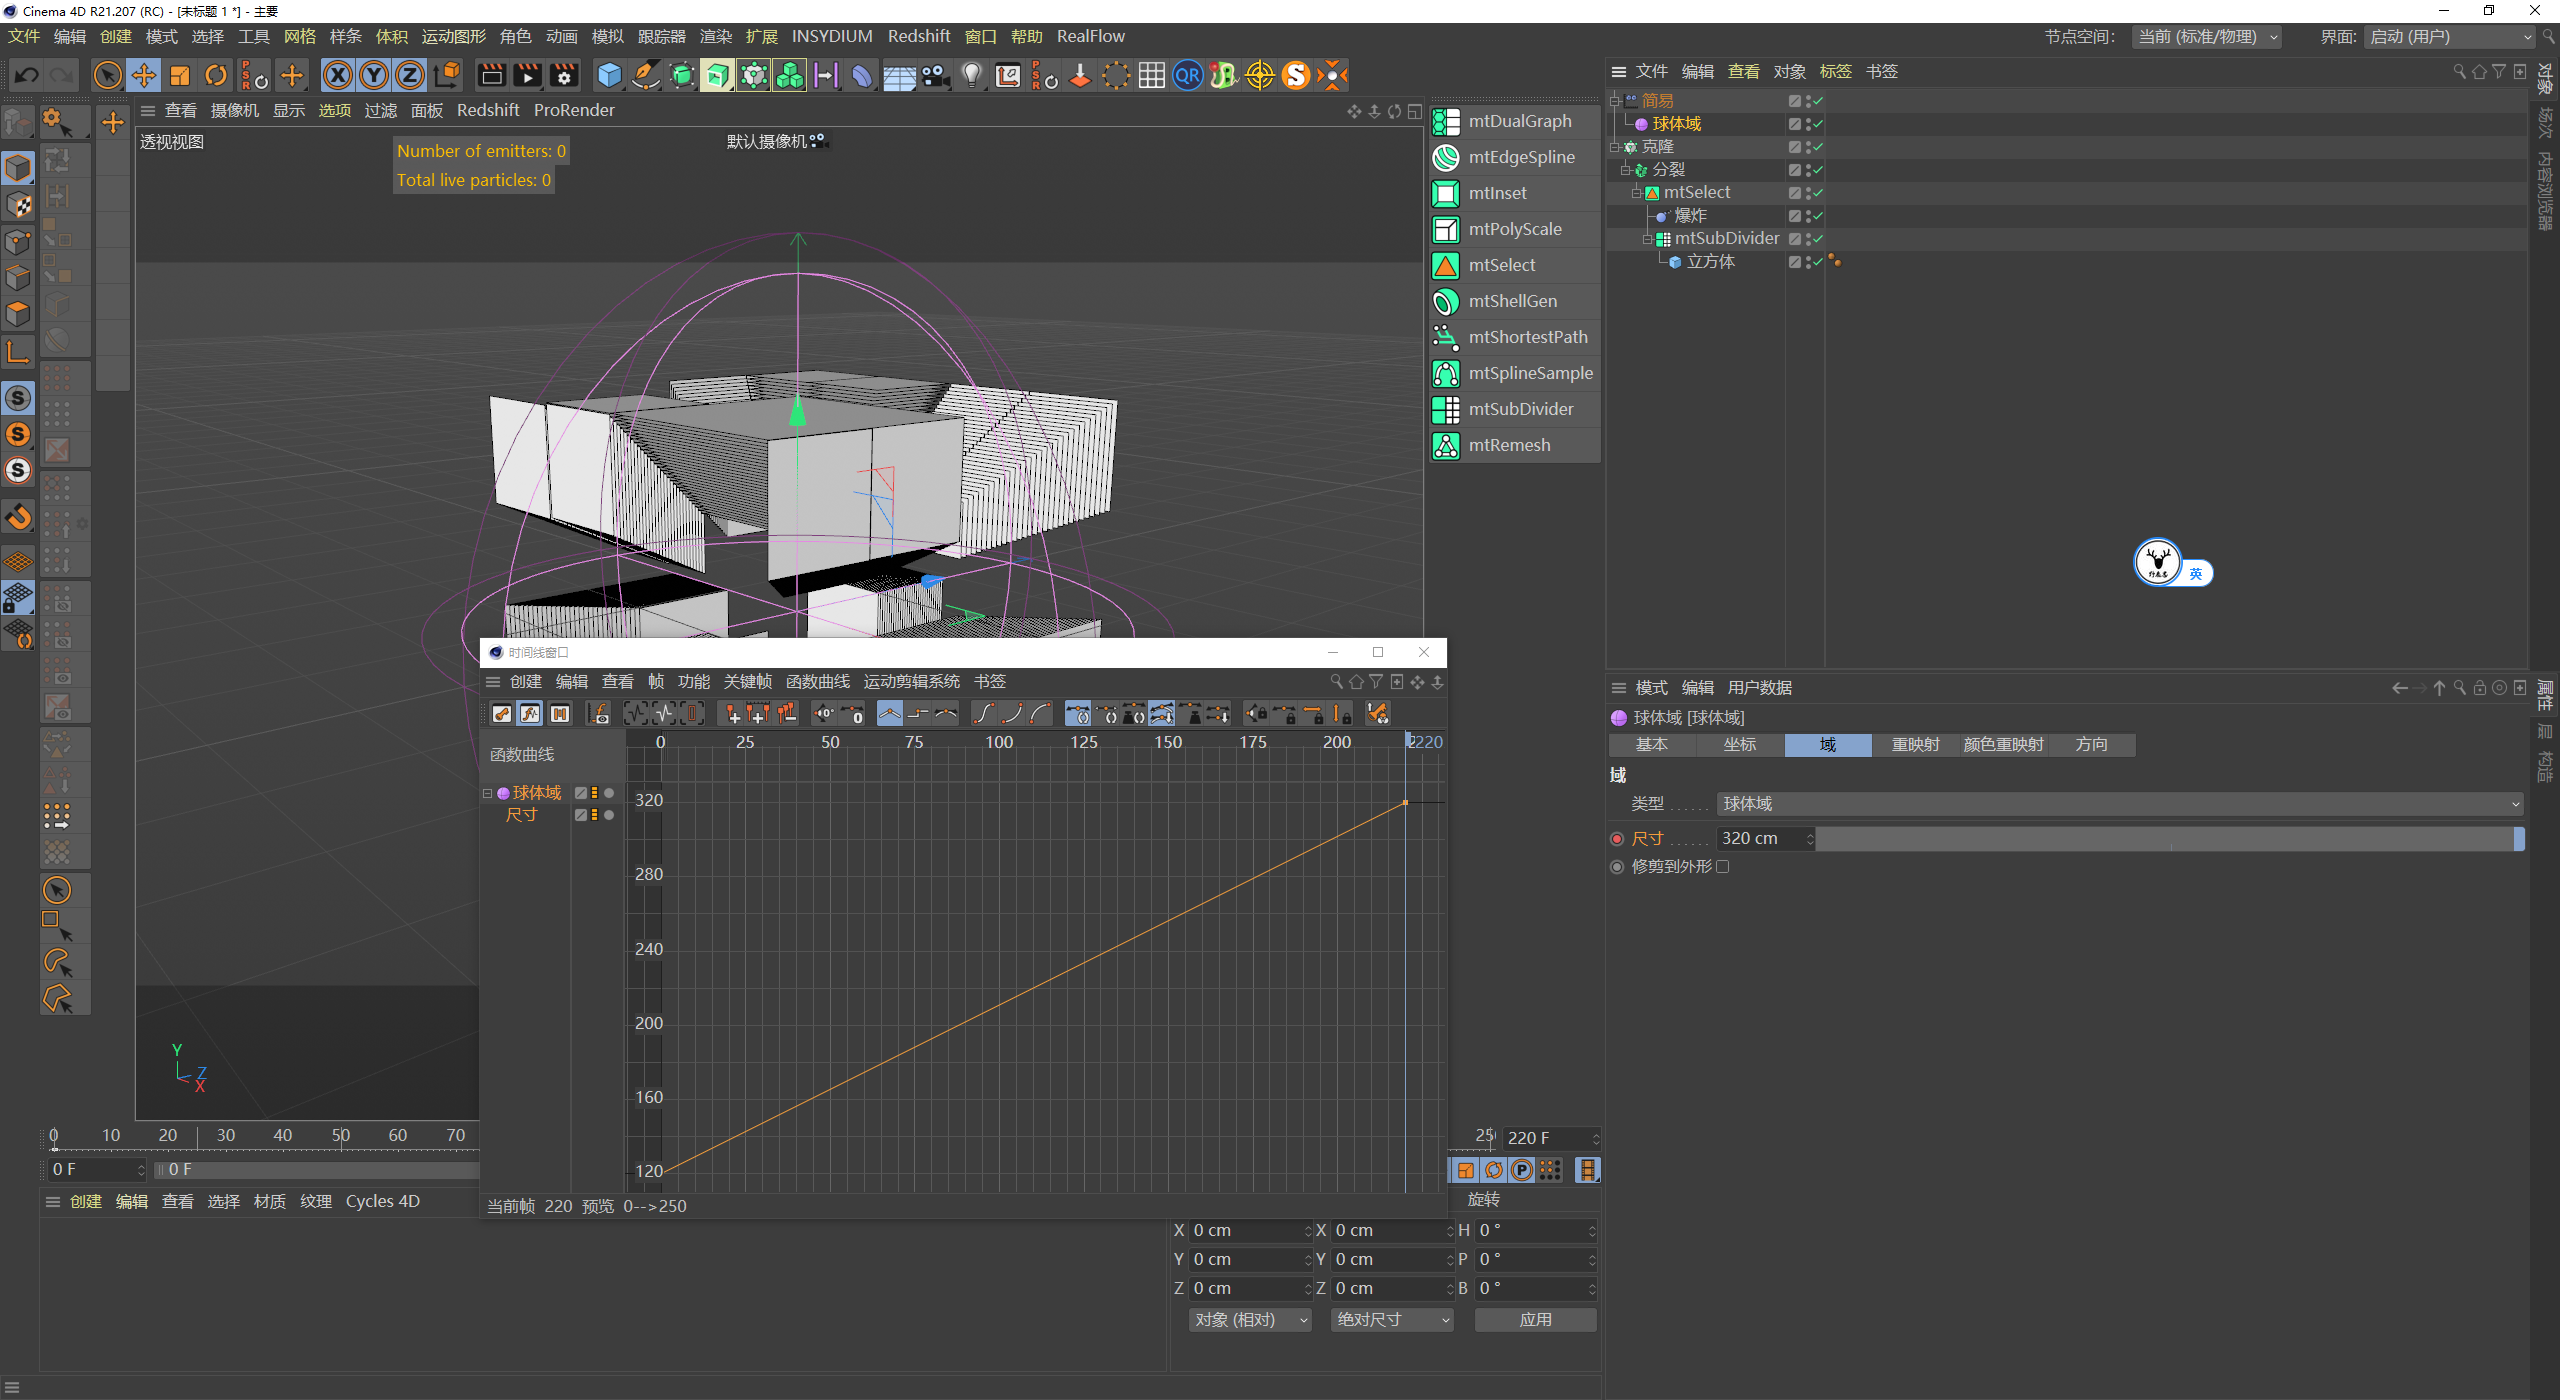The width and height of the screenshot is (2560, 1400).
Task: Toggle the 立方体 object's enabled checkmark
Action: coord(1818,262)
